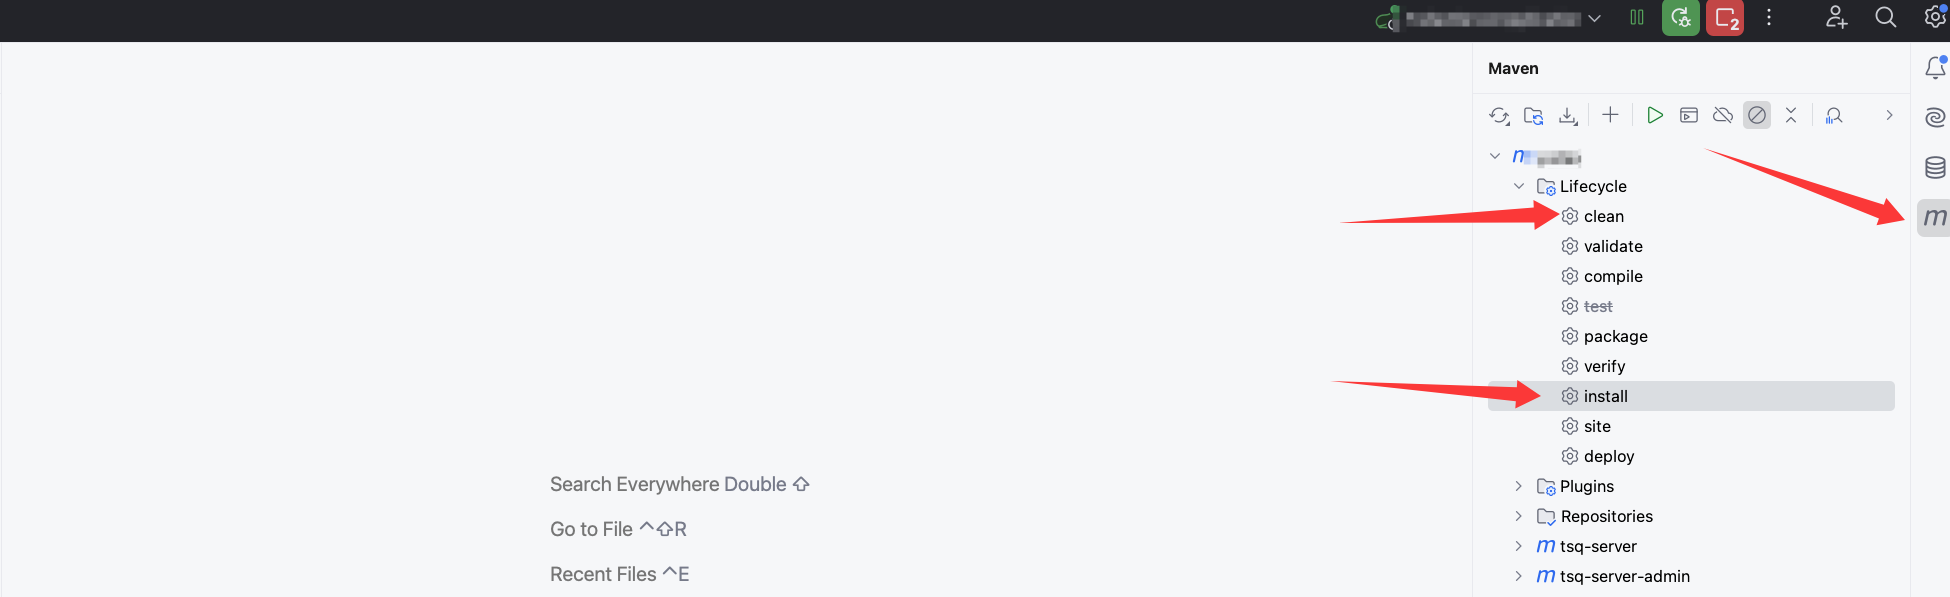Toggle Maven Offline Mode

pos(1723,115)
